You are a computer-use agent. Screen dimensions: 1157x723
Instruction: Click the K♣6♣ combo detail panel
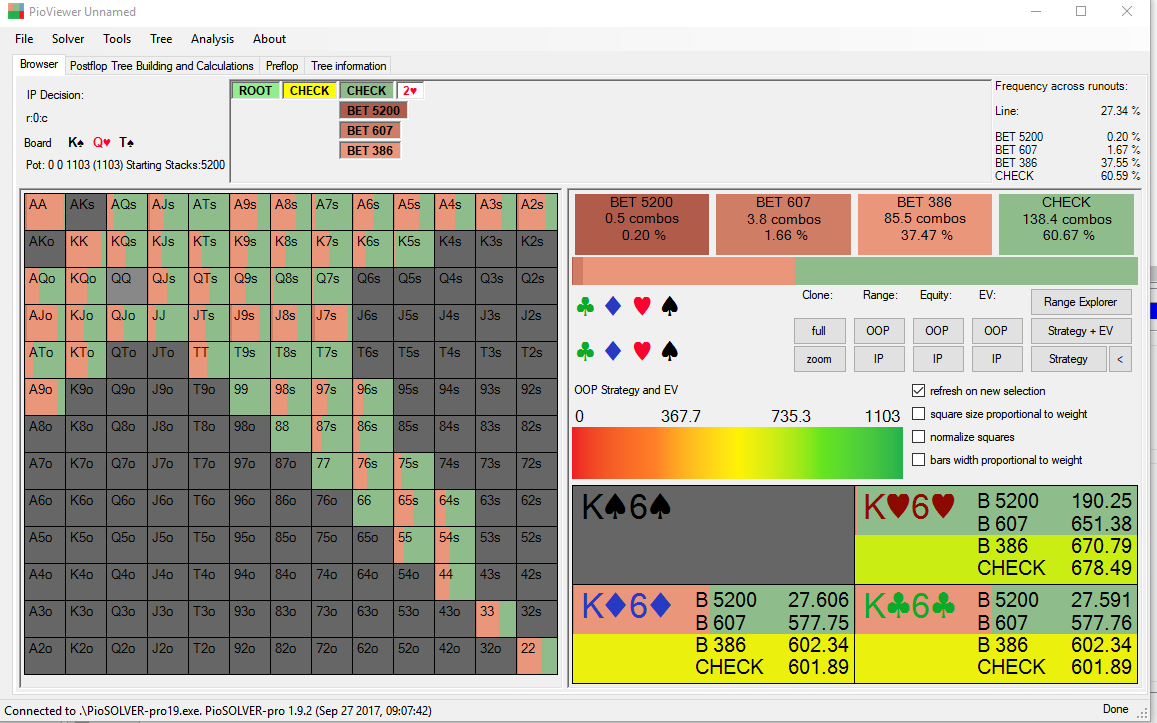[x=996, y=634]
